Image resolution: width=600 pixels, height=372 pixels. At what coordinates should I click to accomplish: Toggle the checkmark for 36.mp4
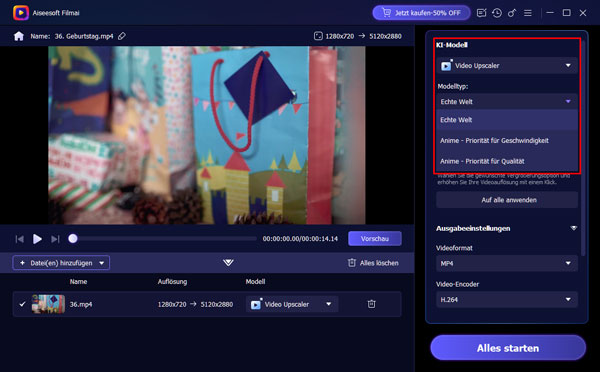(x=22, y=304)
